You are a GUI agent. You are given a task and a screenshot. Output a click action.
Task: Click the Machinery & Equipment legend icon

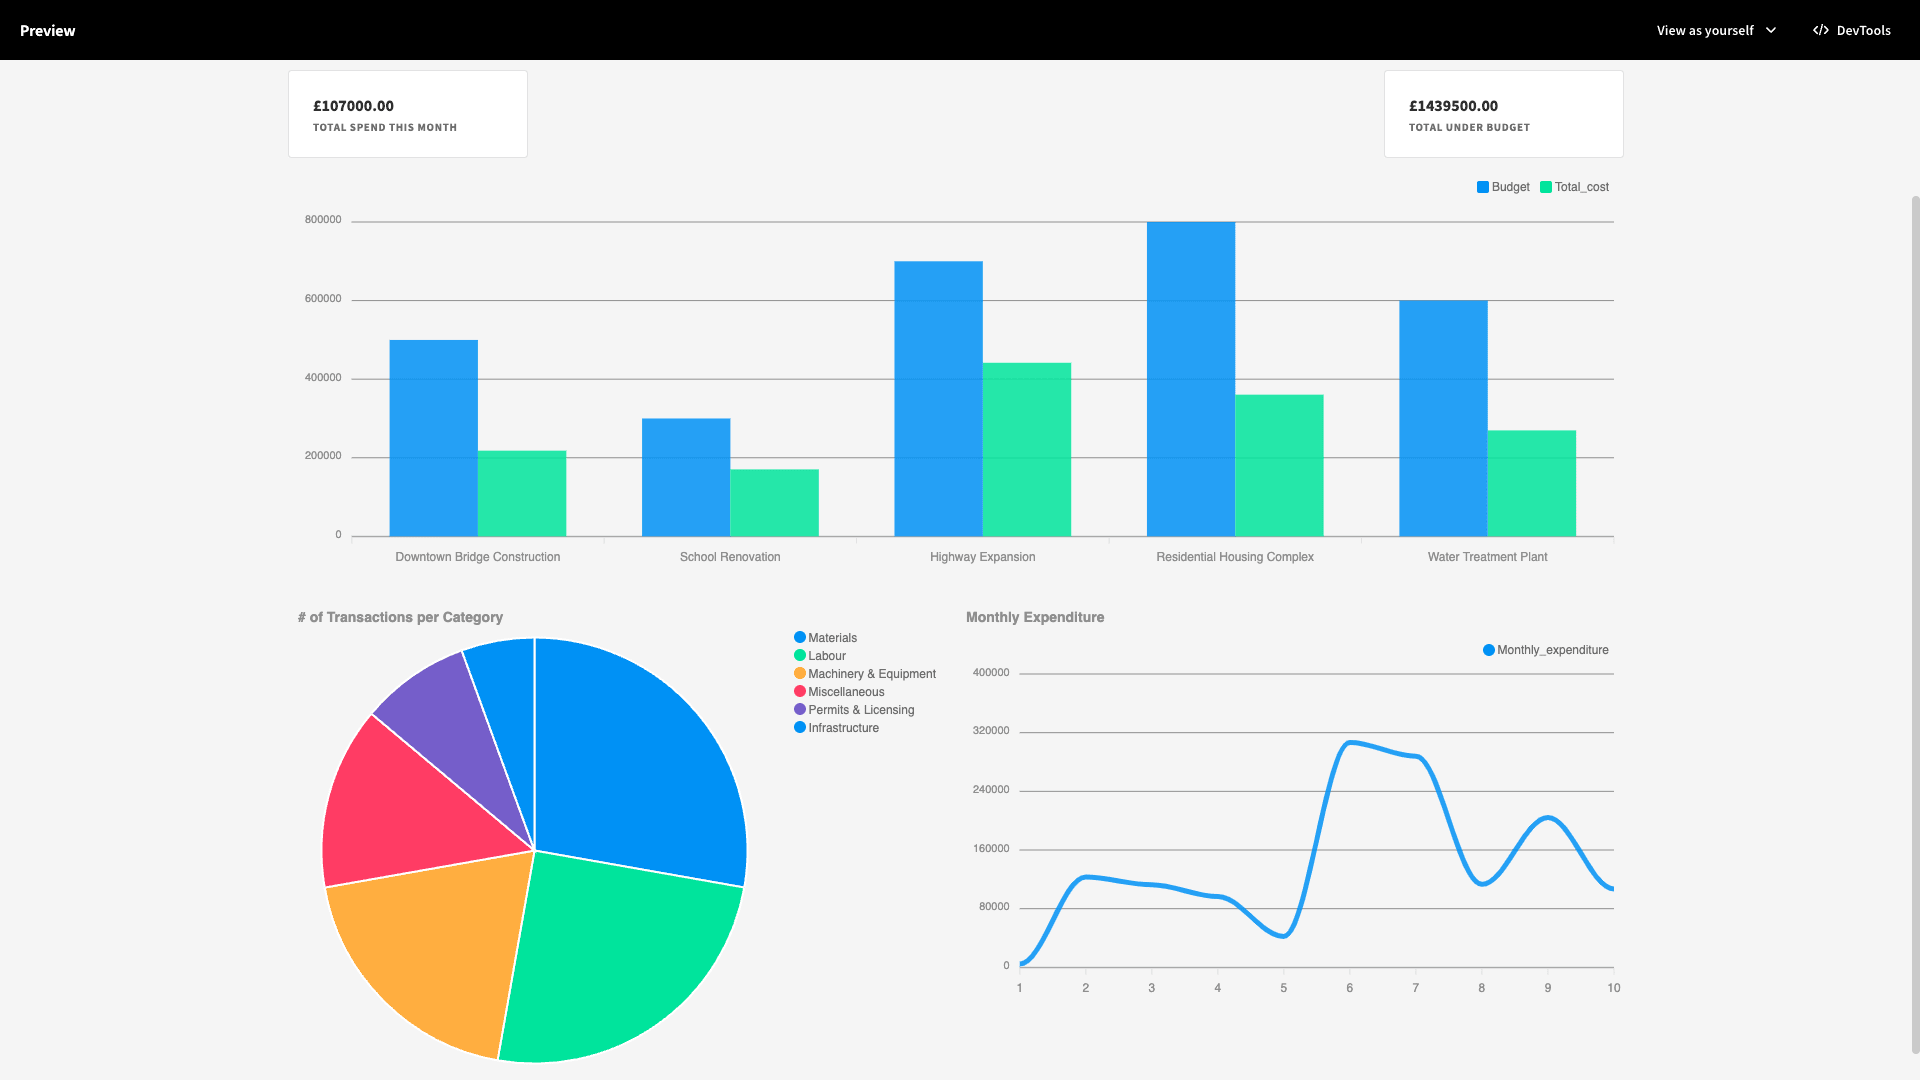point(799,673)
